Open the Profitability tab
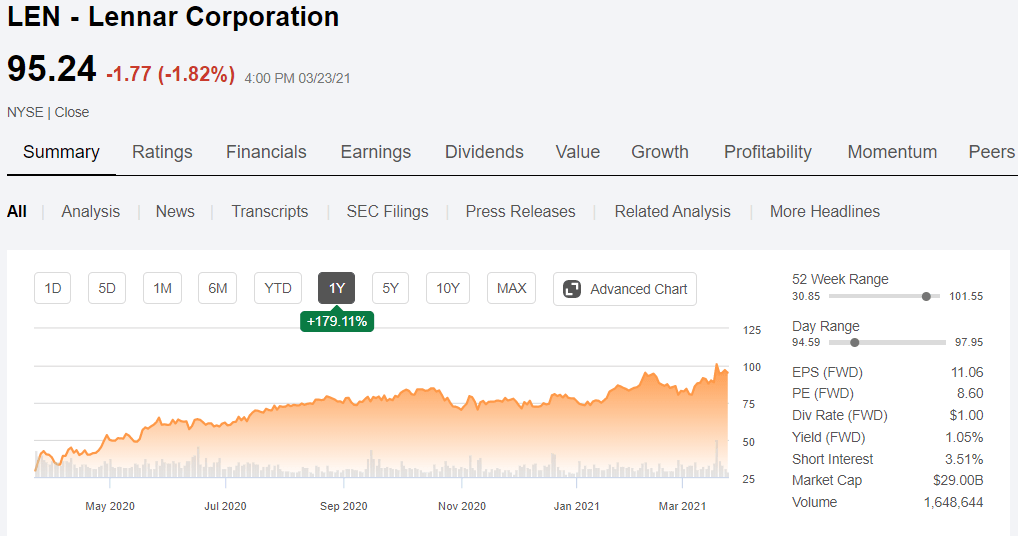The width and height of the screenshot is (1018, 536). pos(768,152)
